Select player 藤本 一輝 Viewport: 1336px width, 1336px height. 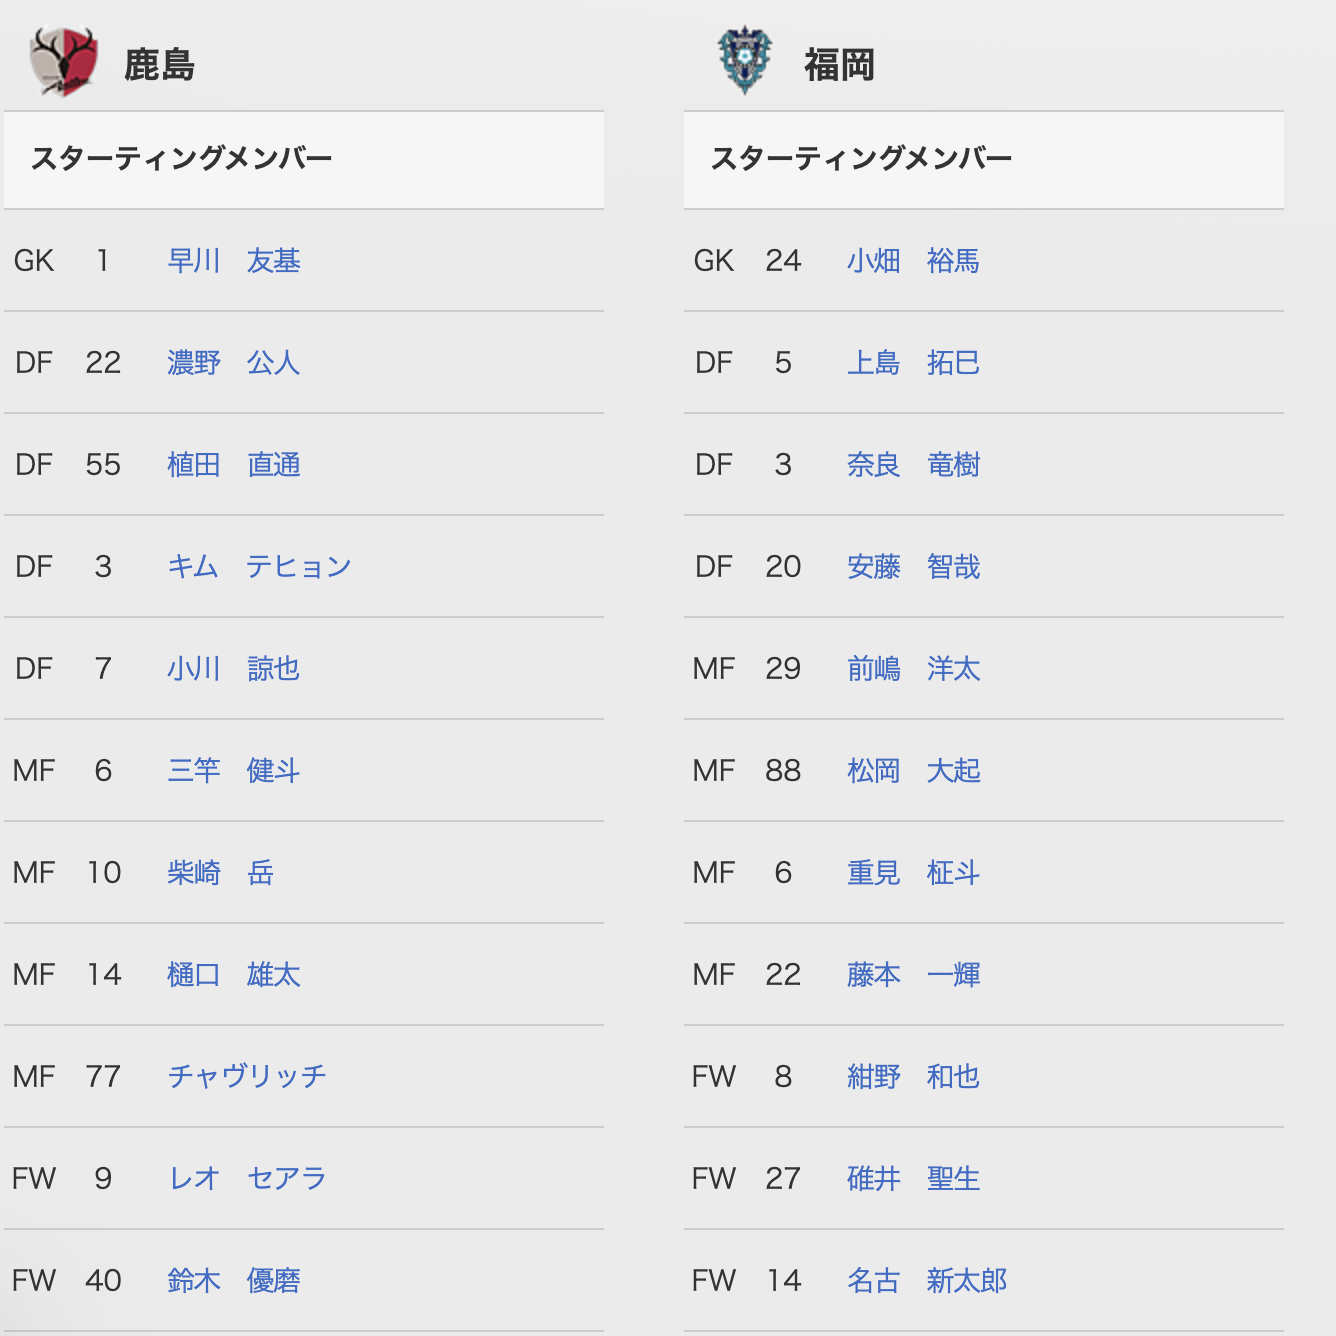(914, 975)
